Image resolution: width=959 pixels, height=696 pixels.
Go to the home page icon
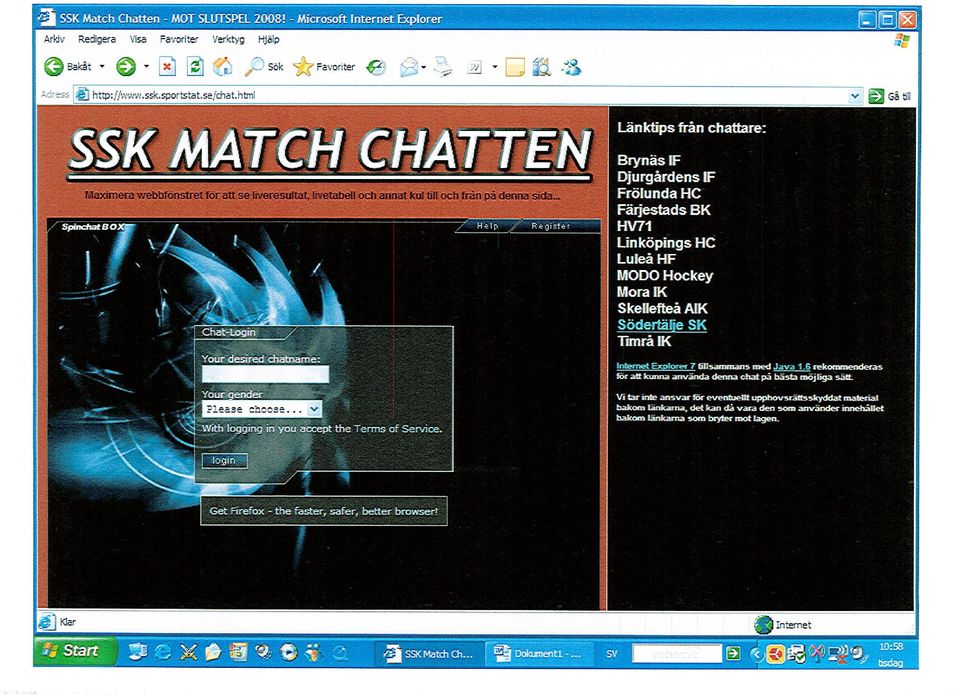[x=223, y=67]
